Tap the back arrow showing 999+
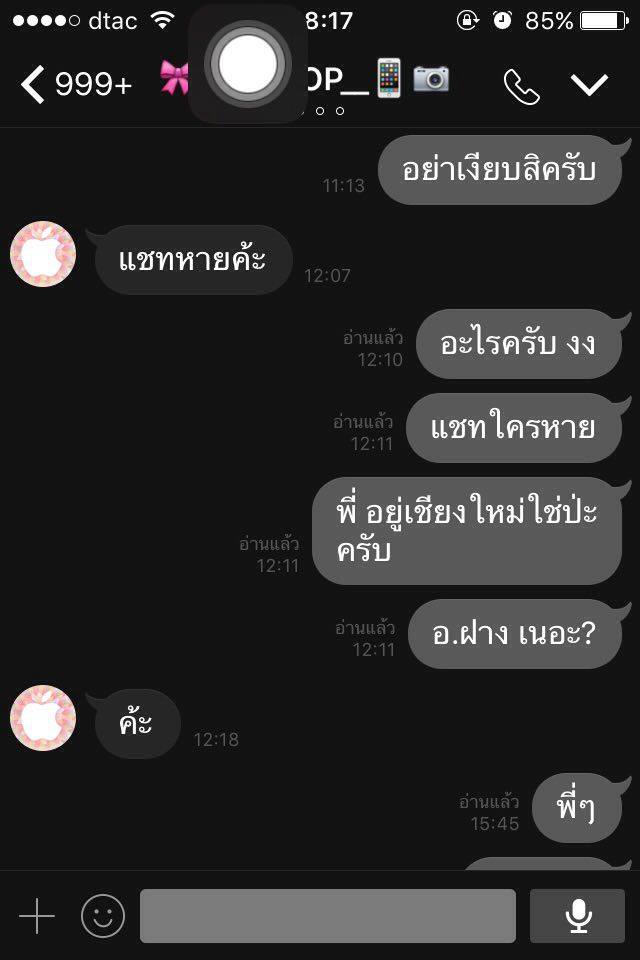The width and height of the screenshot is (640, 960). [x=76, y=84]
